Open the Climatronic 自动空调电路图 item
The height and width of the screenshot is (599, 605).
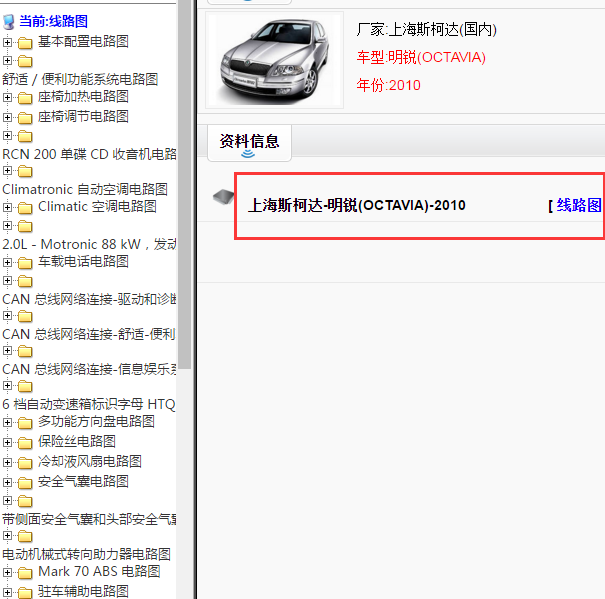(85, 190)
